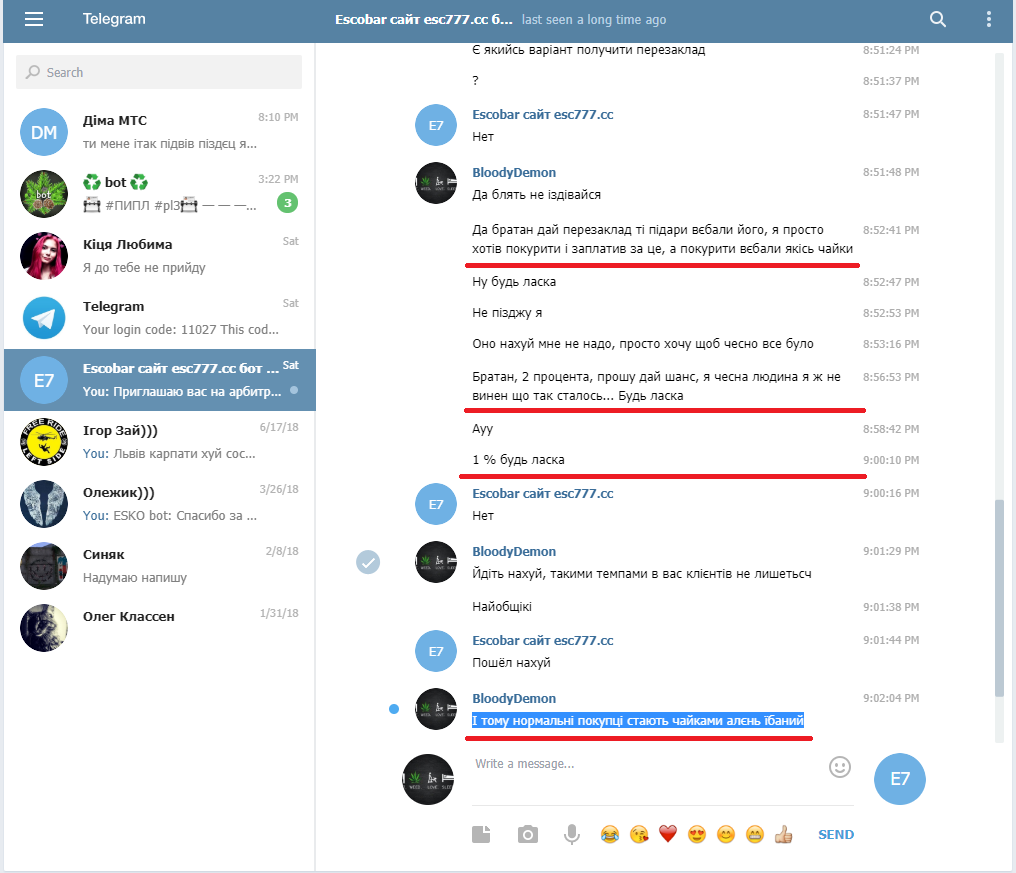
Task: Click the search magnifier icon in header
Action: (x=937, y=19)
